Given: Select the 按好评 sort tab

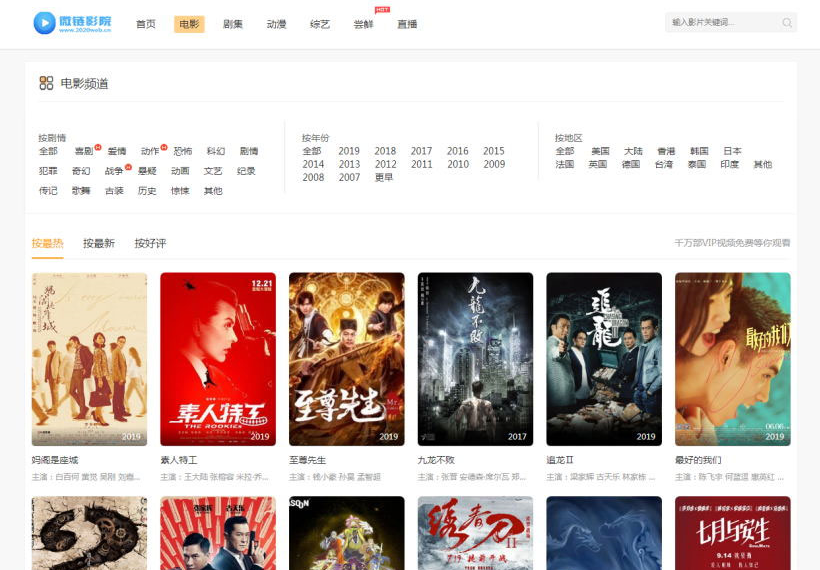Looking at the screenshot, I should 150,243.
